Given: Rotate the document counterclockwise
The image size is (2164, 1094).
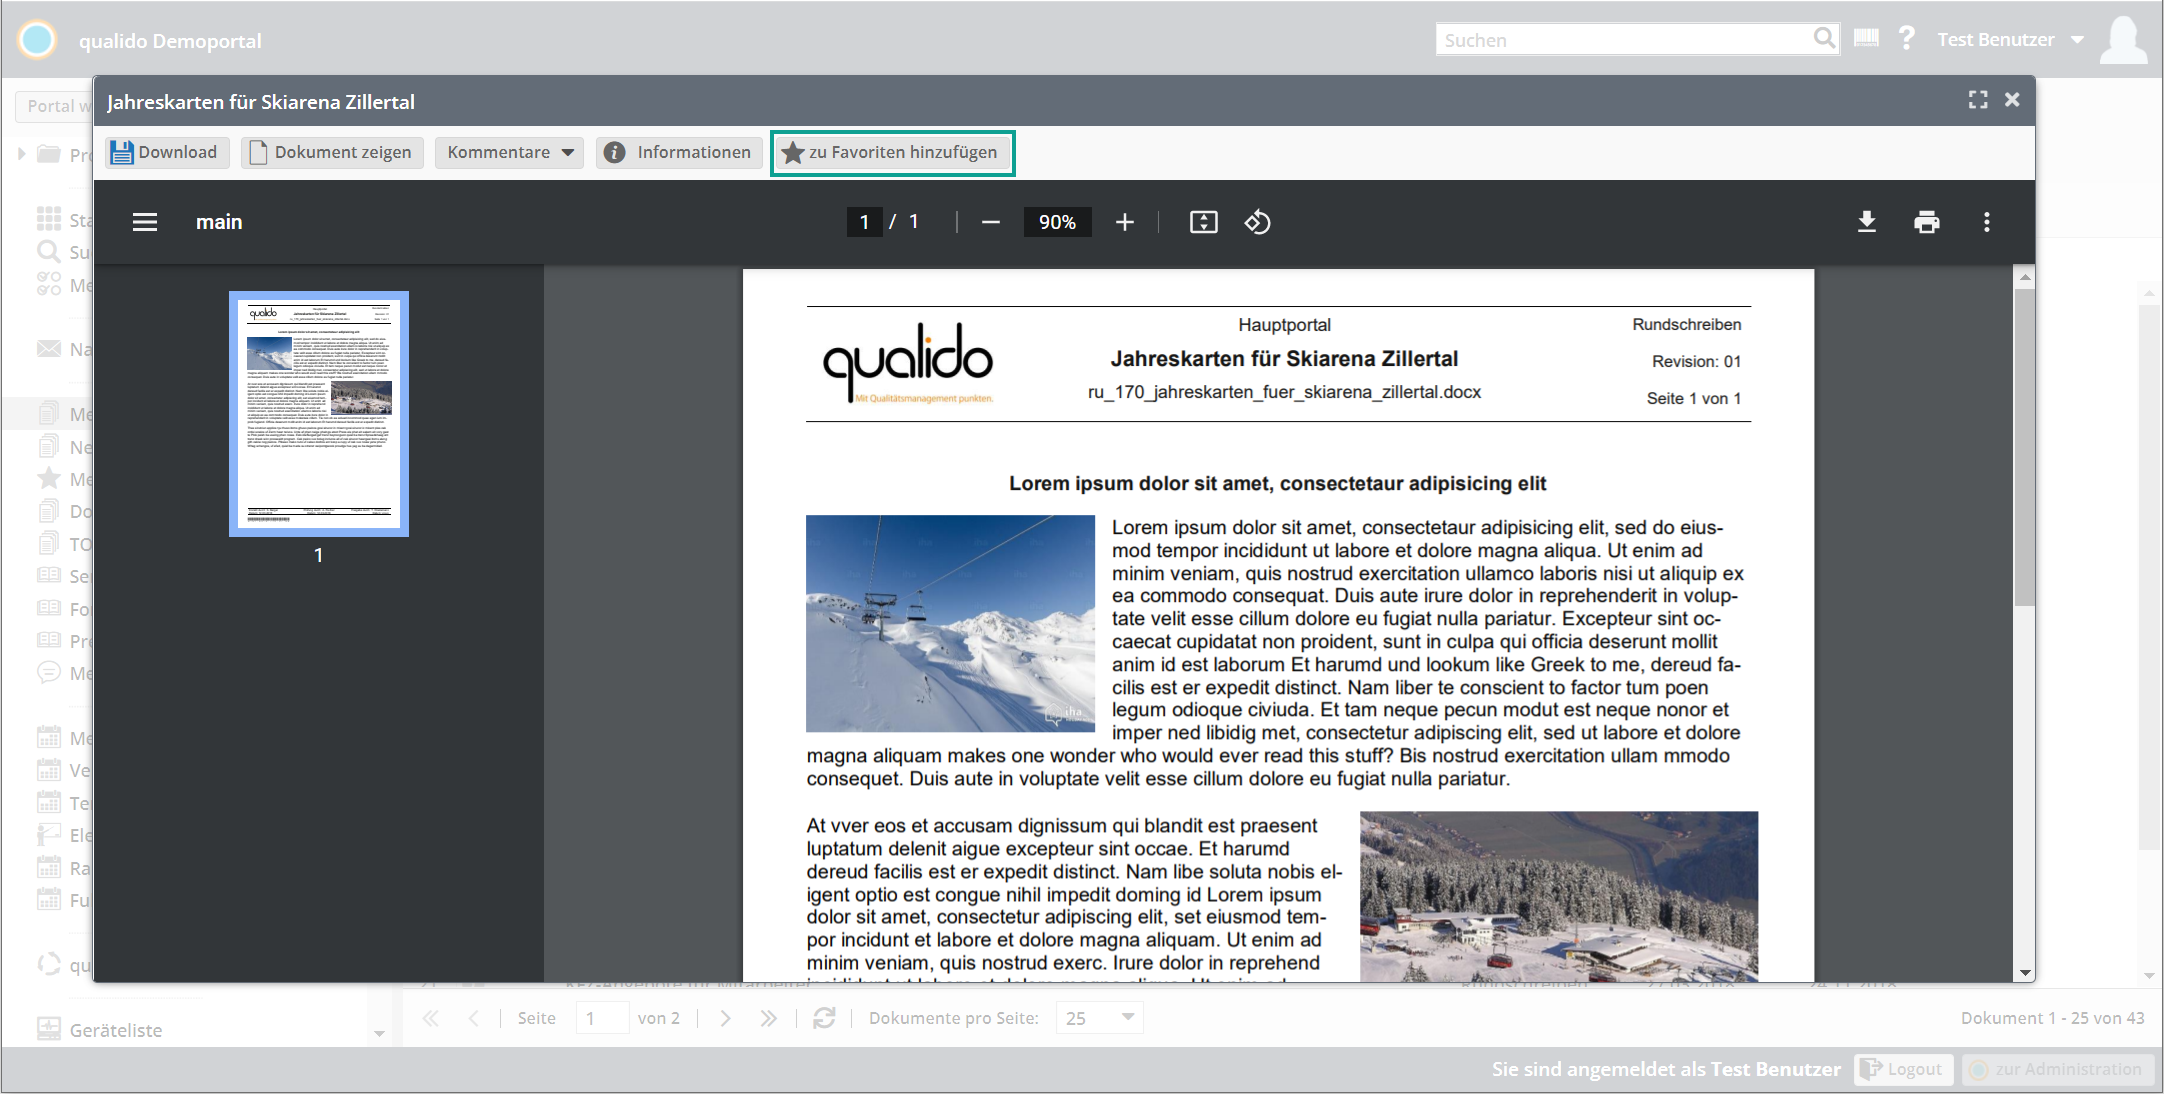Looking at the screenshot, I should coord(1258,222).
